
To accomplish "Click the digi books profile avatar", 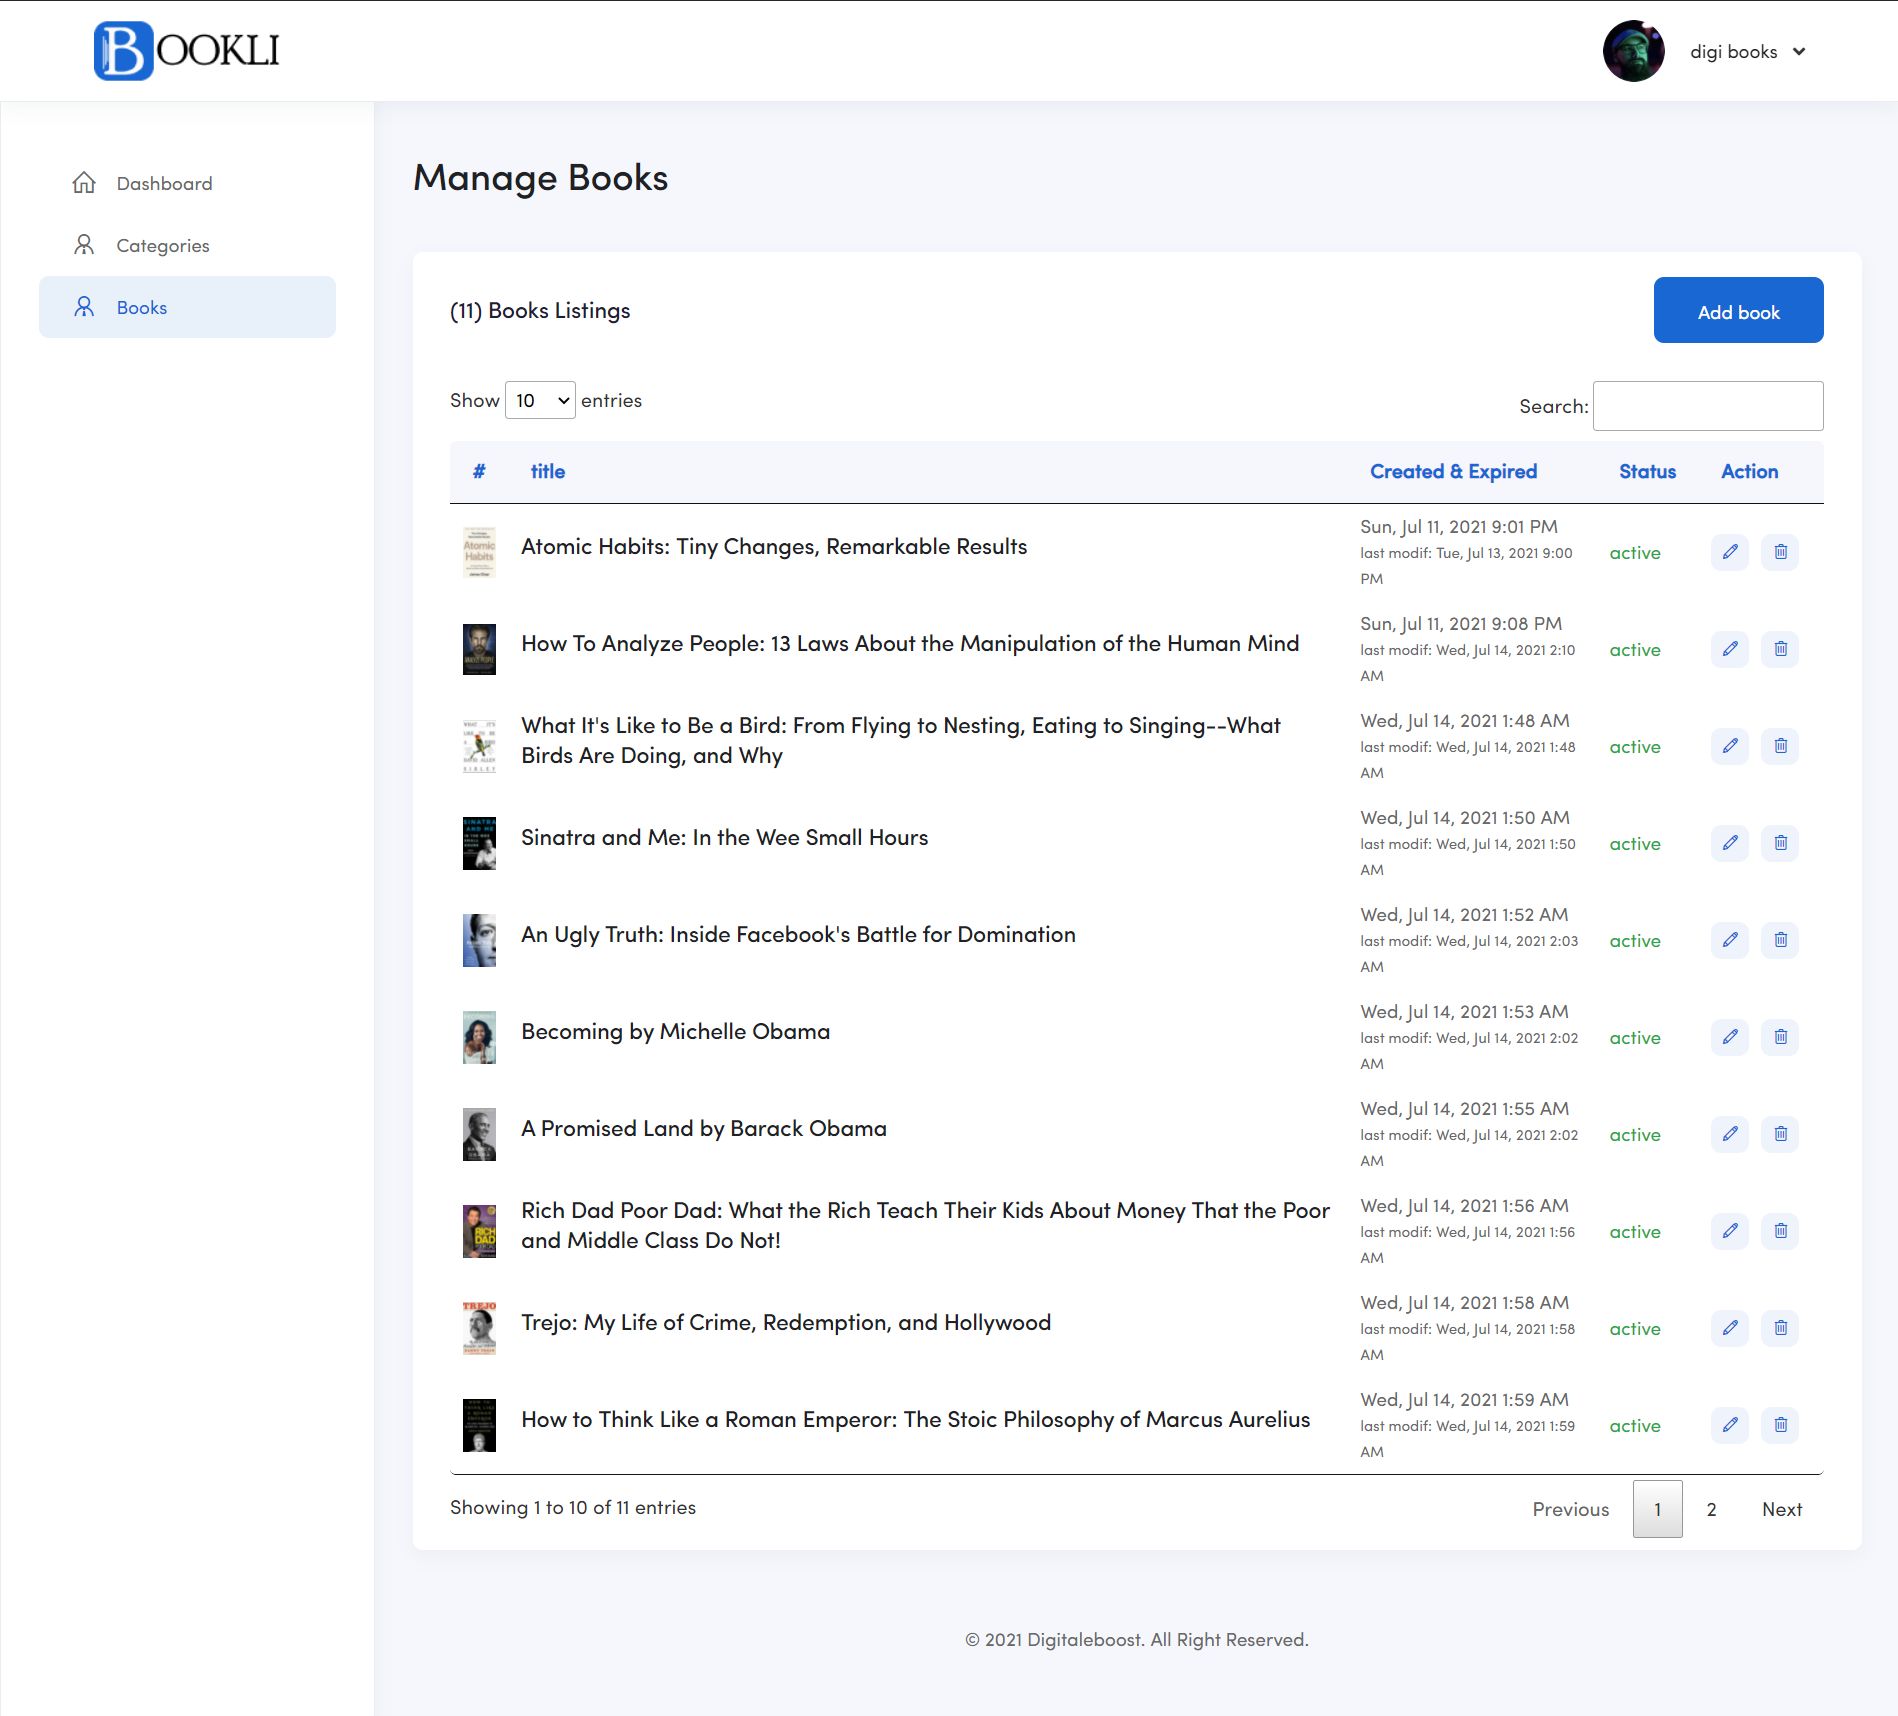I will tap(1634, 51).
